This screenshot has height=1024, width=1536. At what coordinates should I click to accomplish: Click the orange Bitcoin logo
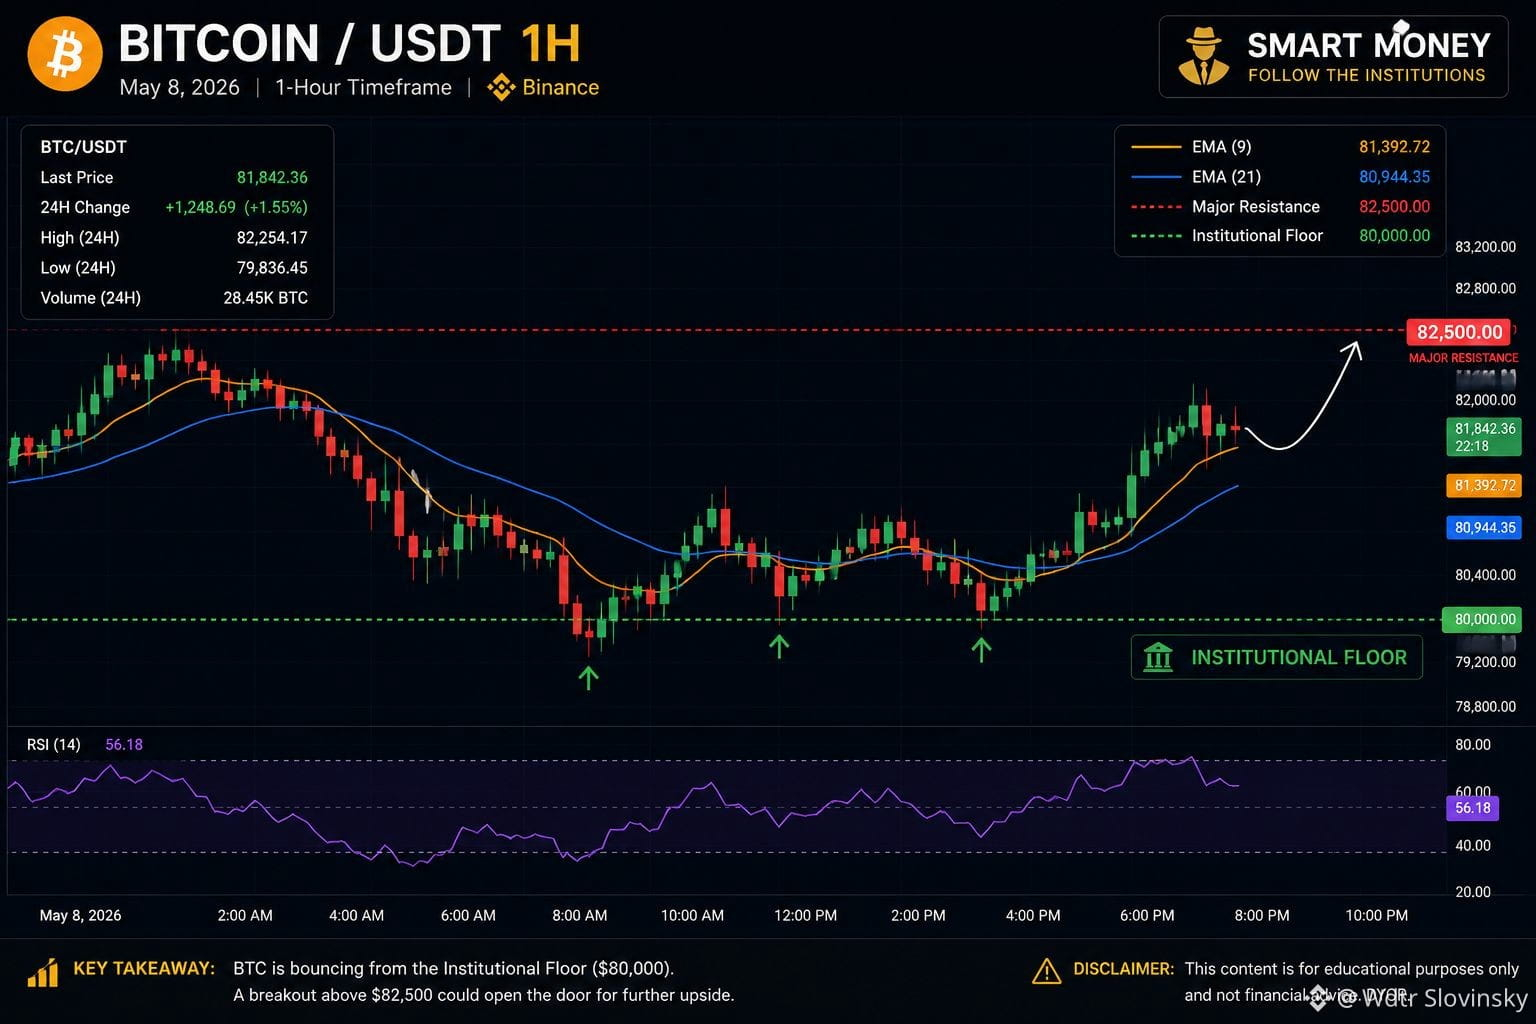point(65,52)
